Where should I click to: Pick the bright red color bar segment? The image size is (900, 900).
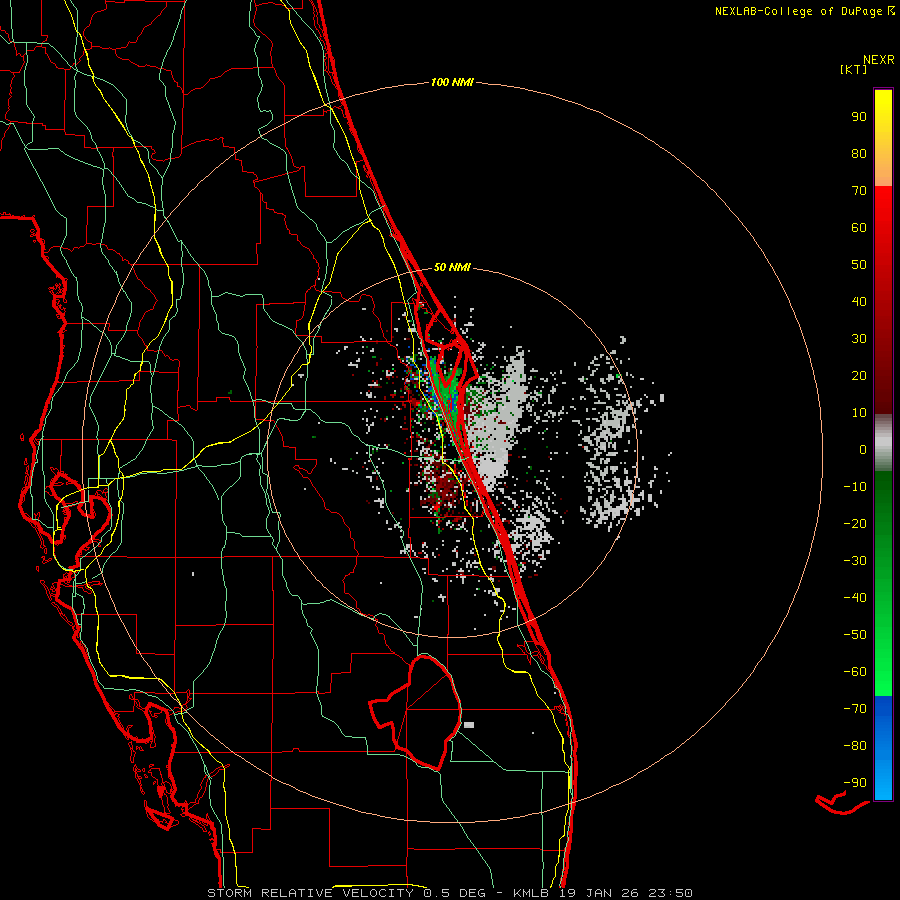click(883, 212)
